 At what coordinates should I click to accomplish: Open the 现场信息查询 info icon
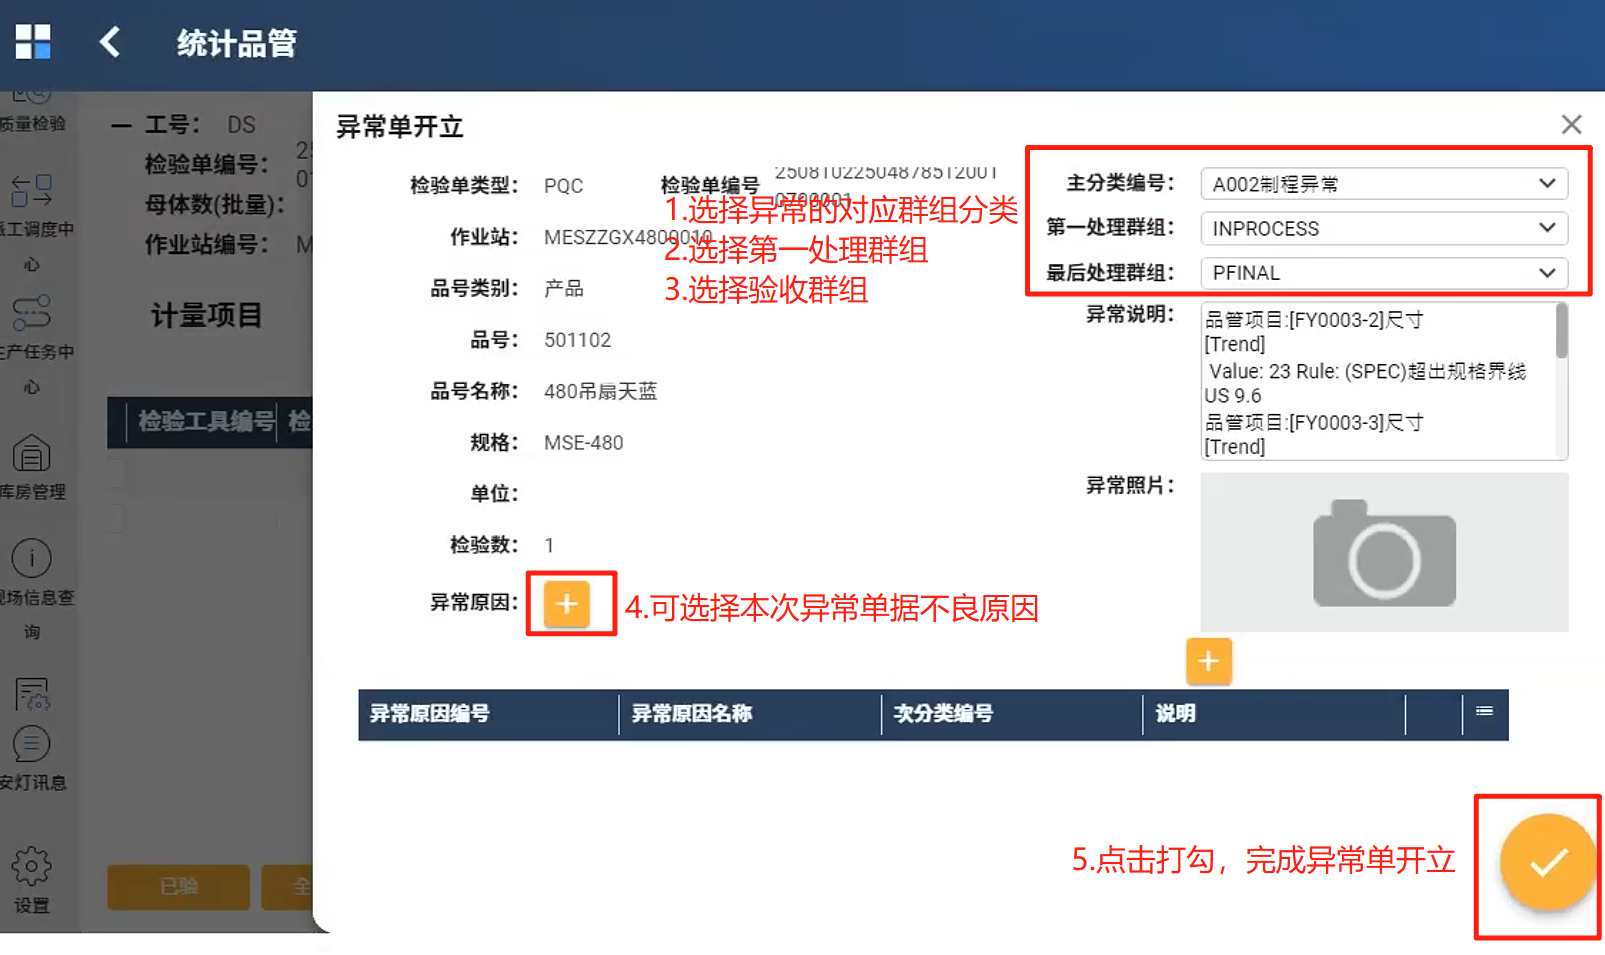point(31,558)
